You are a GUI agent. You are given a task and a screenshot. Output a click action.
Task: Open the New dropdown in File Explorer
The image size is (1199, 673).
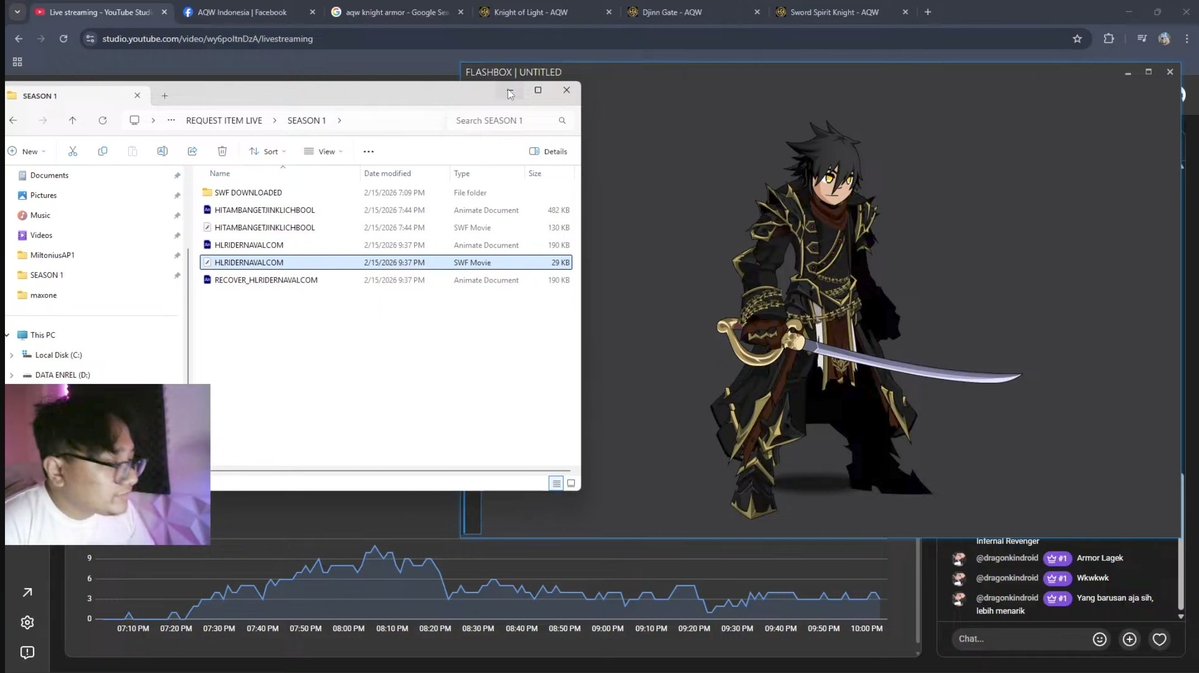coord(27,151)
